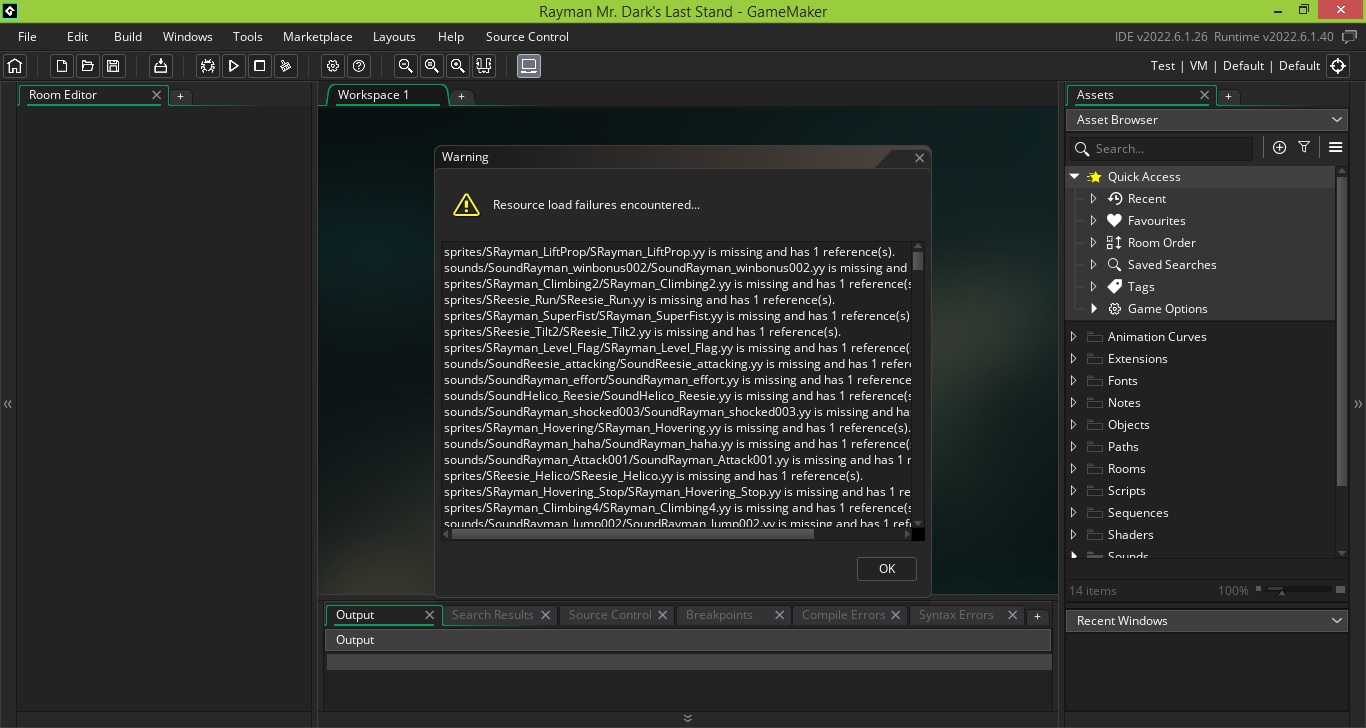Click the Create Executable toolbar icon
Viewport: 1366px width, 728px height.
pyautogui.click(x=160, y=66)
